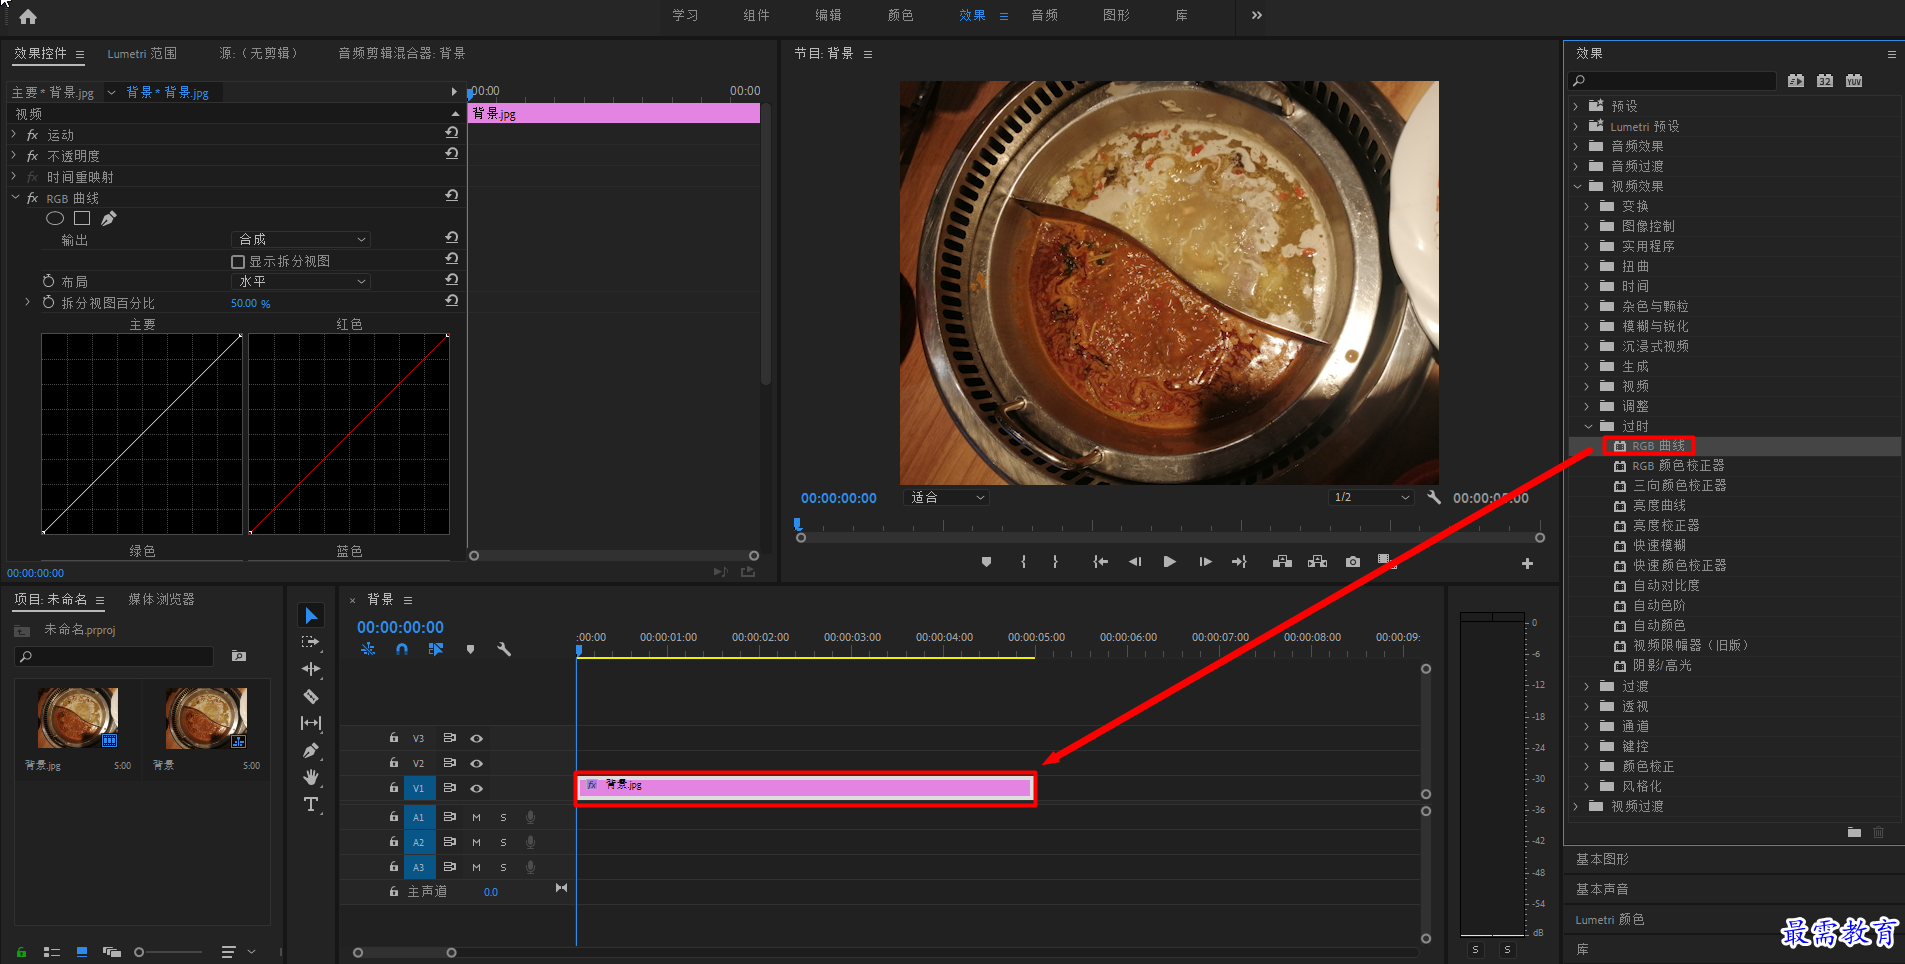
Task: Solo audio track A2
Action: [x=503, y=842]
